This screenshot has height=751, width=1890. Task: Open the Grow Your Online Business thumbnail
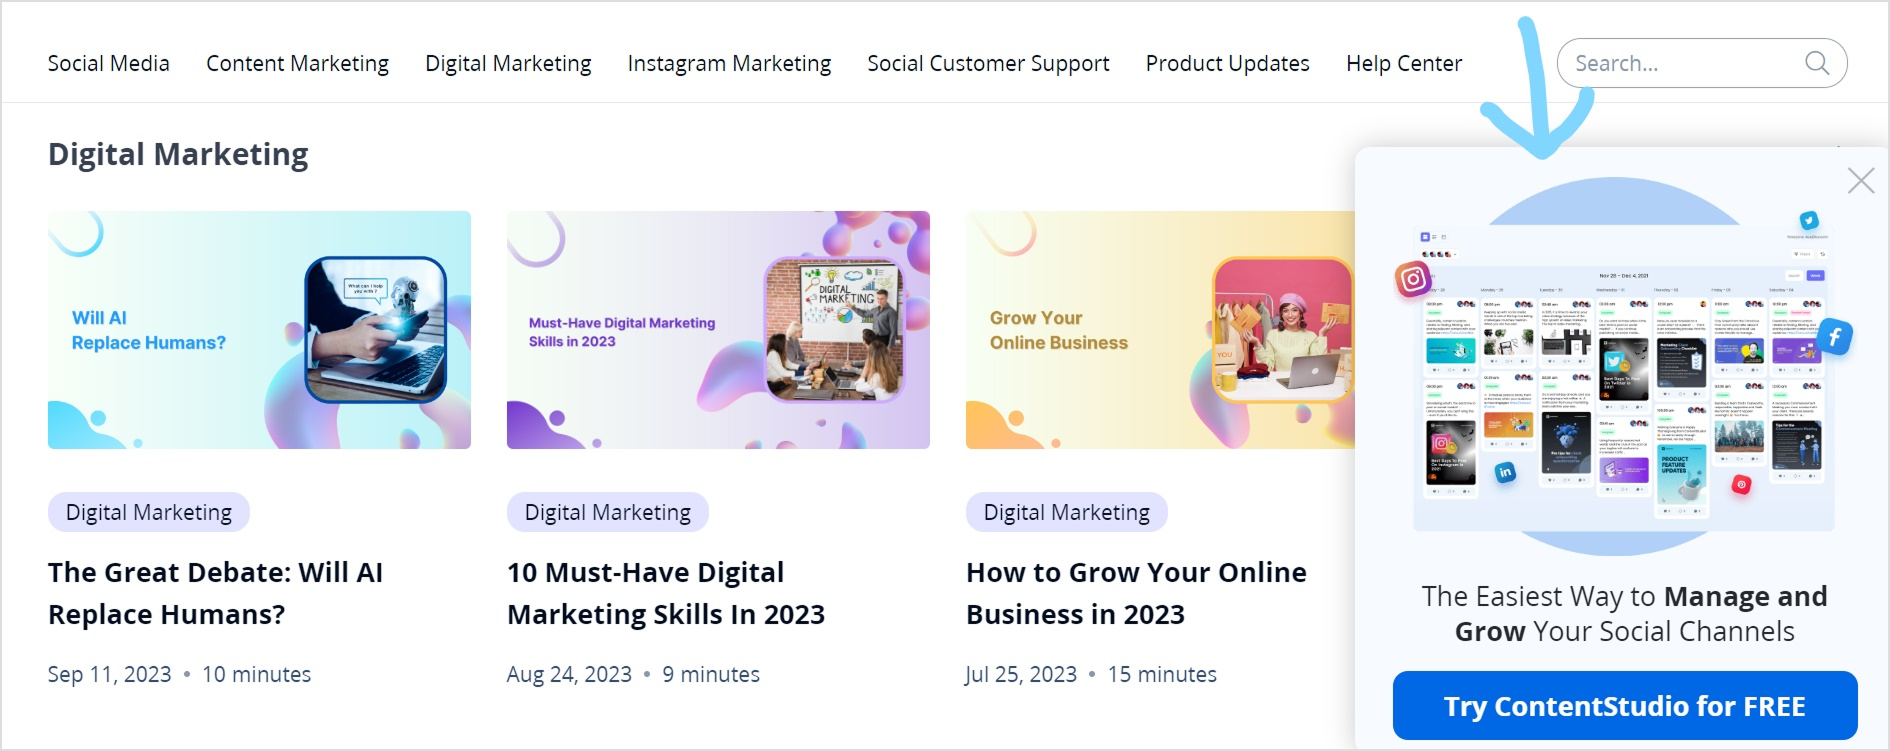point(1160,330)
